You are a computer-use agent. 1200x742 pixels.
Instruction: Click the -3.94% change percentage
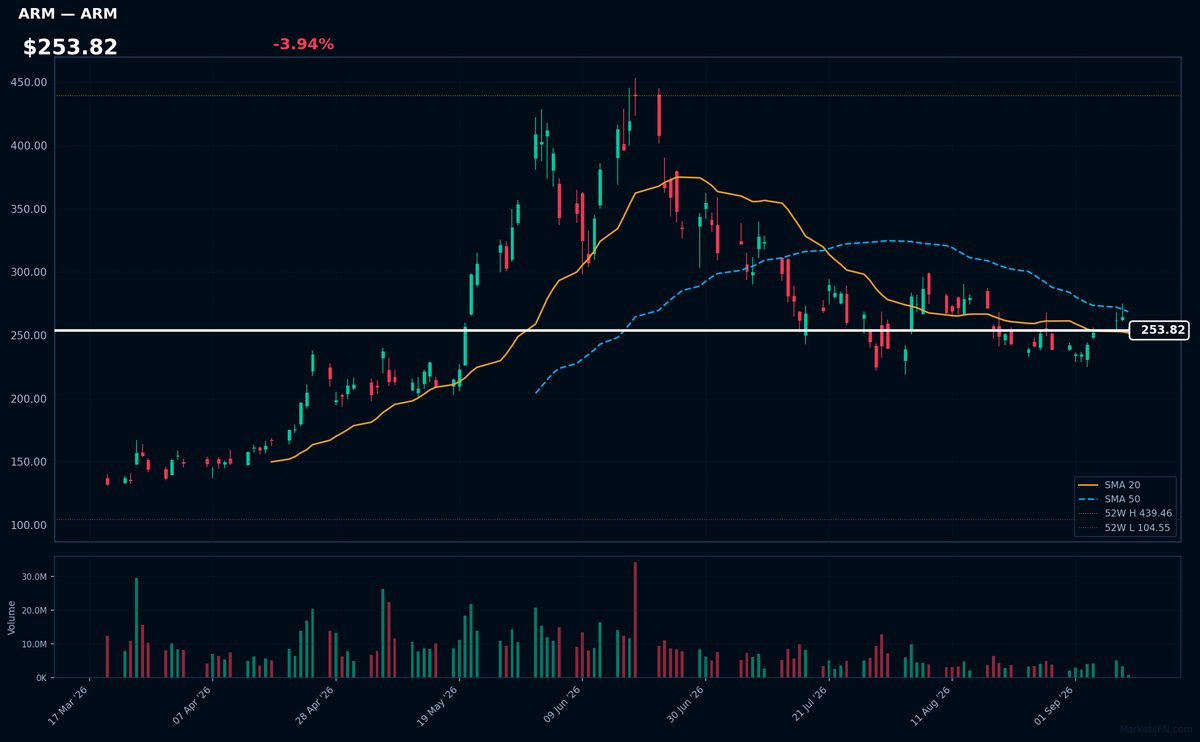pos(303,44)
